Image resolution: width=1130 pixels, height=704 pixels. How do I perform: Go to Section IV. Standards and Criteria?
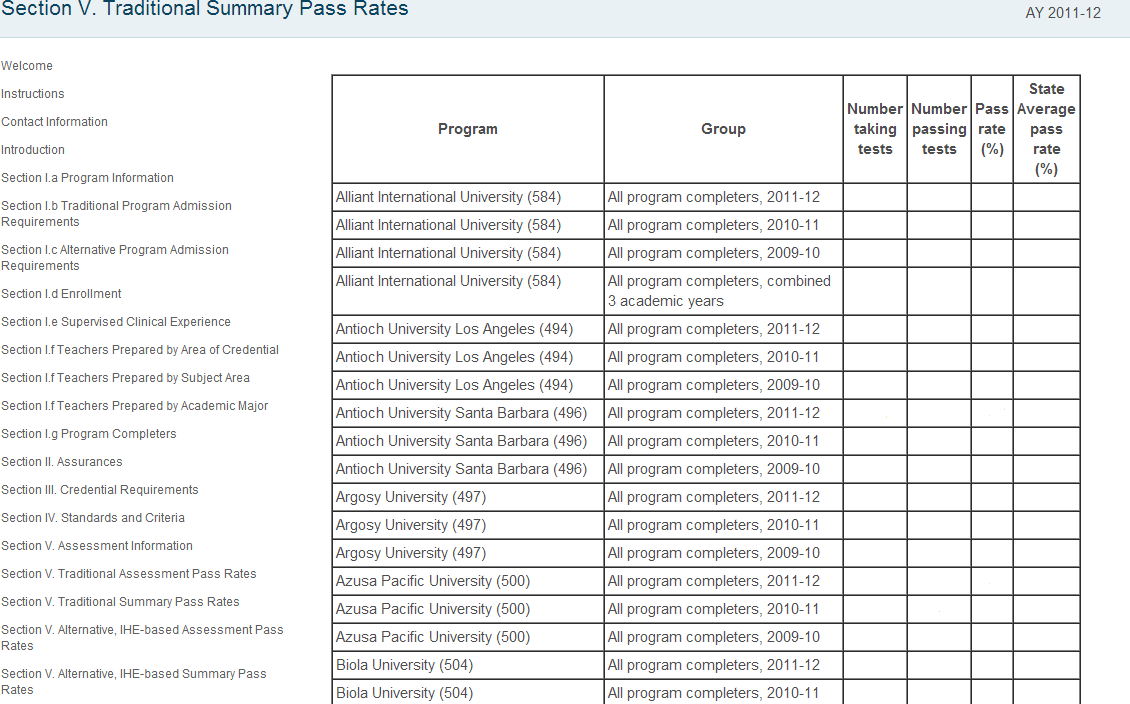92,519
